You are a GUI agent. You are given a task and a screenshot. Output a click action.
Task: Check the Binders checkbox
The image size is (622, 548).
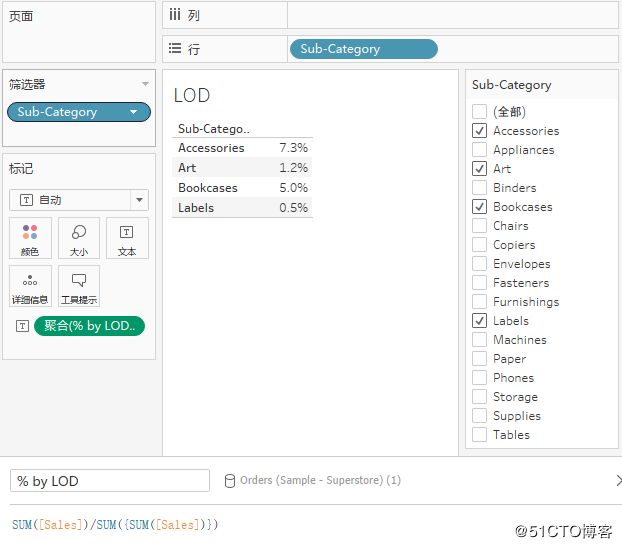coord(479,187)
